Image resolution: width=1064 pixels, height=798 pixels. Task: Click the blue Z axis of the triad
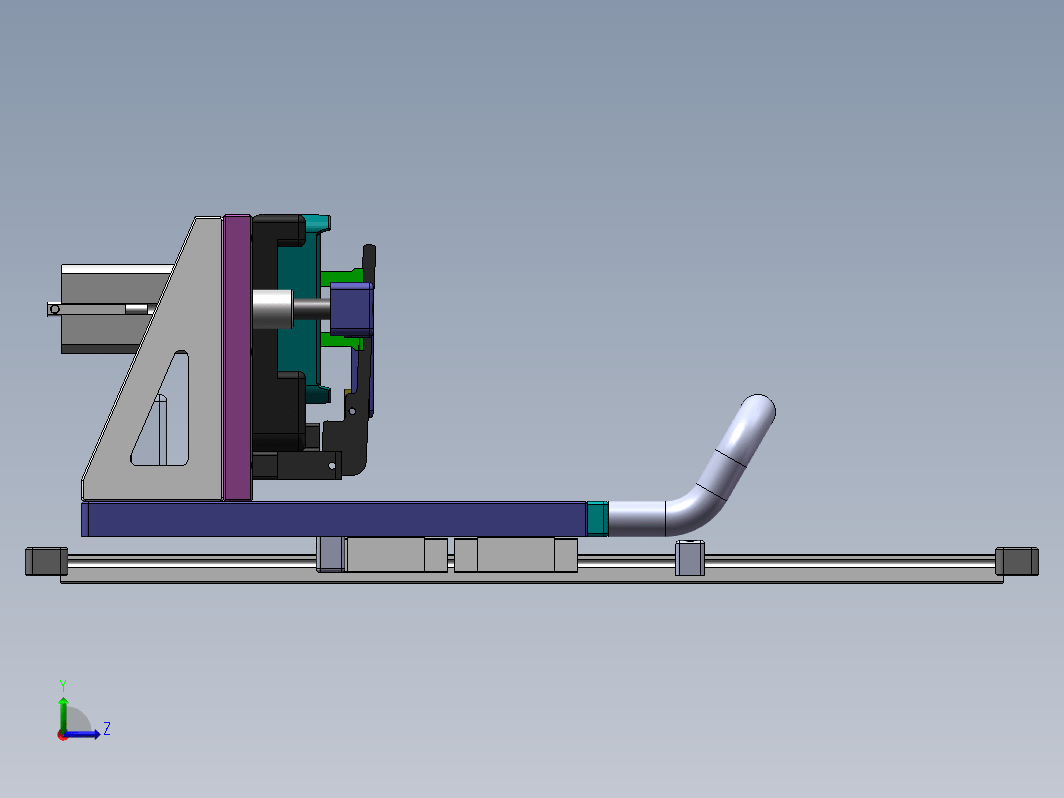click(x=84, y=734)
